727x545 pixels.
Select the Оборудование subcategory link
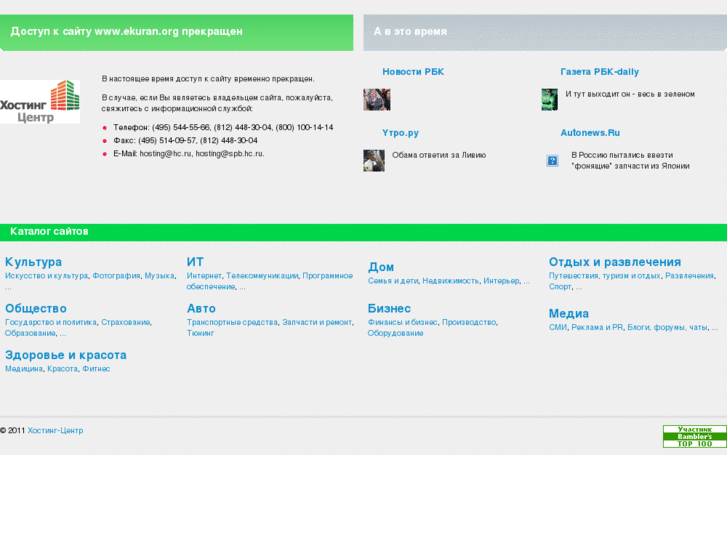(x=395, y=333)
